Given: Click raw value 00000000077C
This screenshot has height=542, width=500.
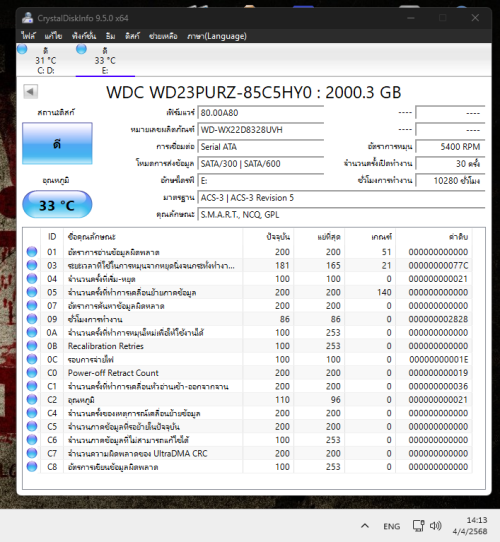Looking at the screenshot, I should click(438, 265).
